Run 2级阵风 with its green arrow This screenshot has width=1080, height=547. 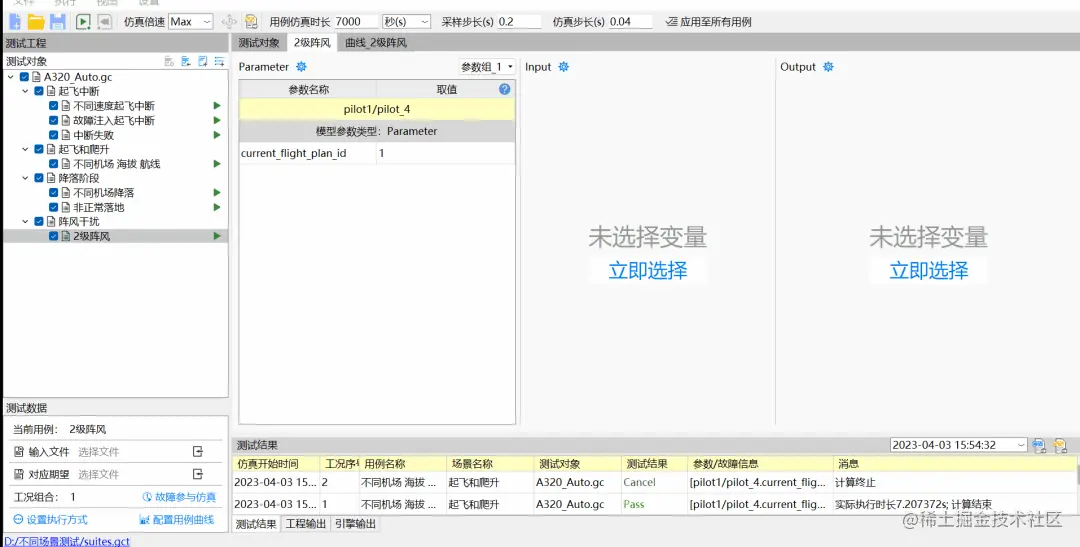(217, 236)
